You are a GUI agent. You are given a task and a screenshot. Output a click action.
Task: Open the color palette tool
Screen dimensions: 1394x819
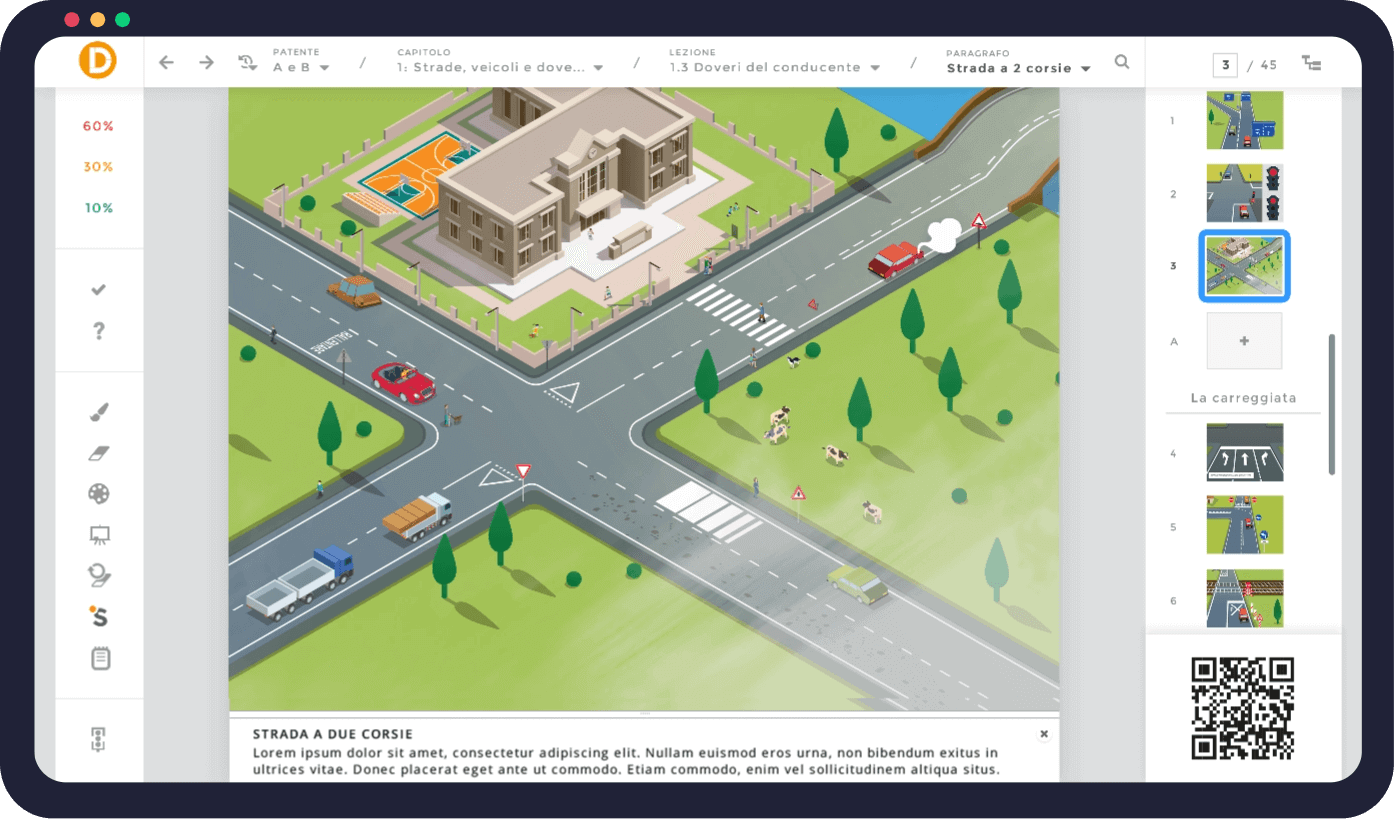[x=99, y=494]
